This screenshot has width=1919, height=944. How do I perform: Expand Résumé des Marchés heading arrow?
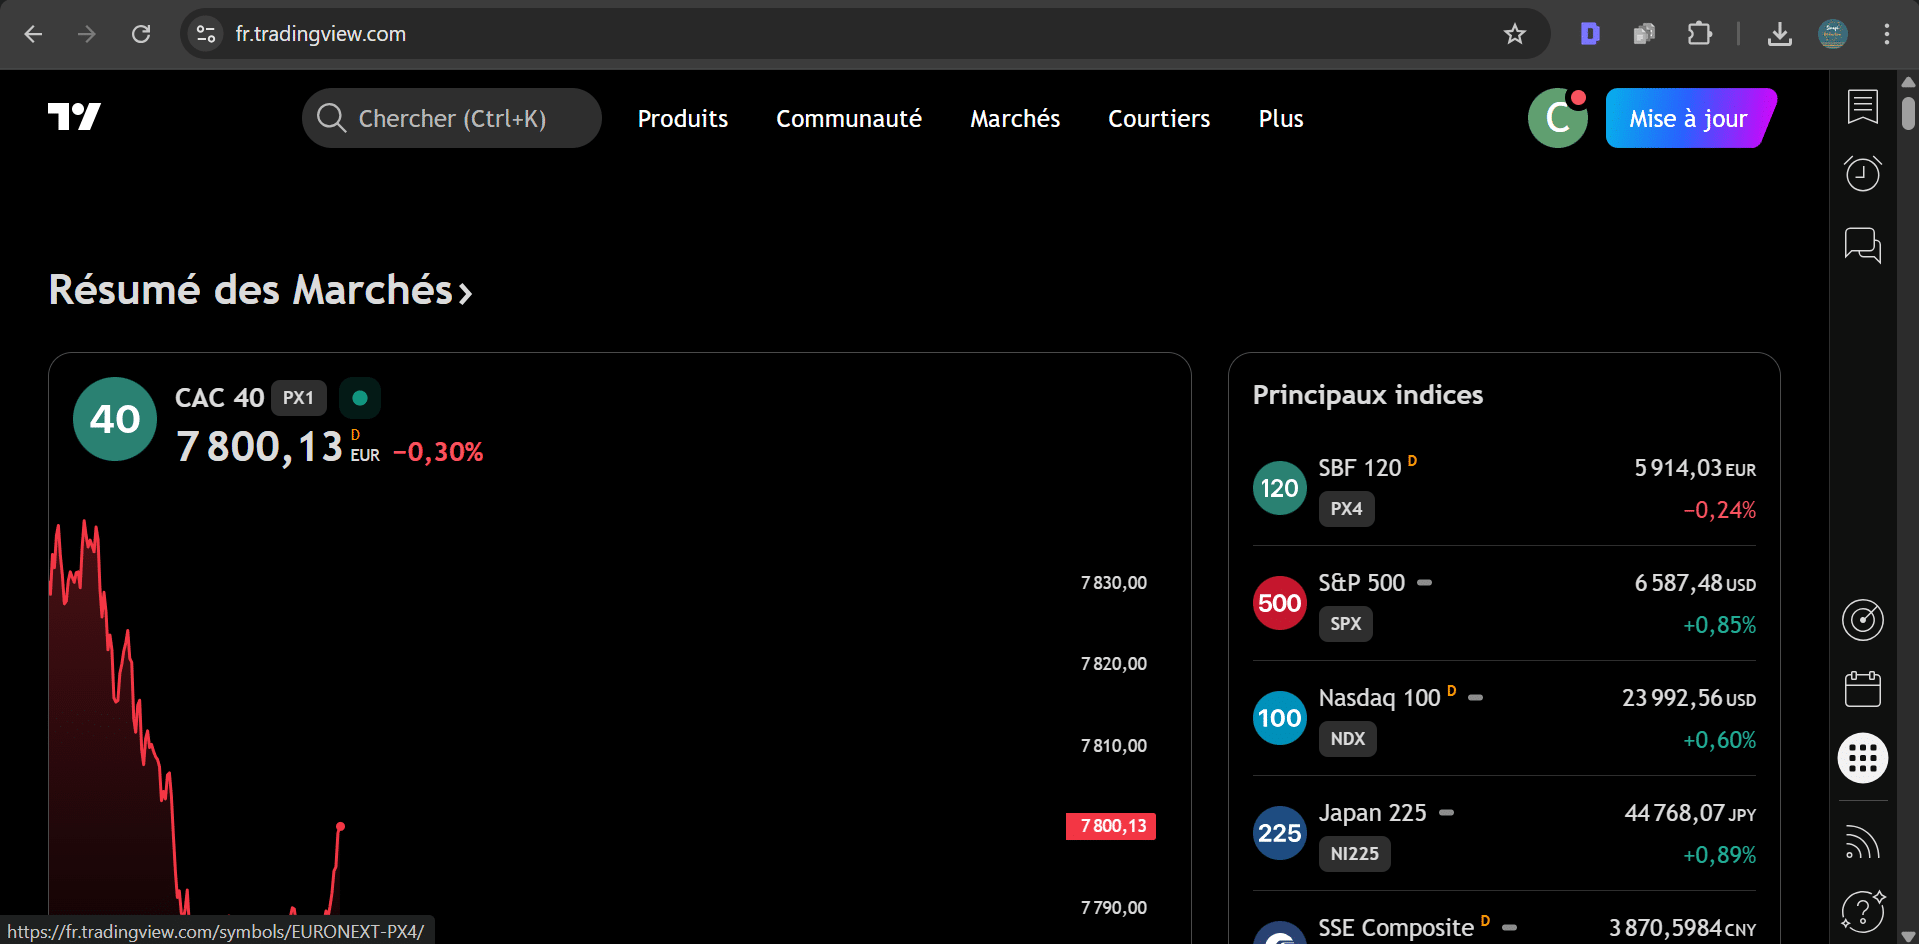(465, 292)
